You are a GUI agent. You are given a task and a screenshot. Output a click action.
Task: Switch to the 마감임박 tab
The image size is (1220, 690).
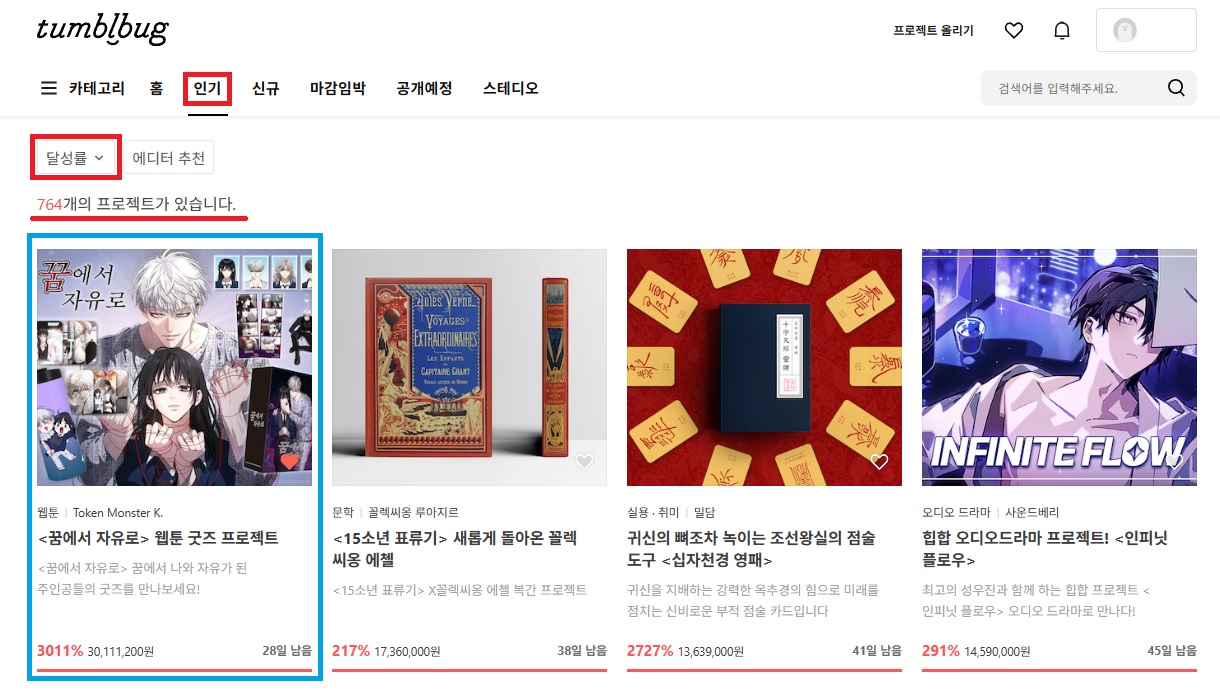(x=338, y=88)
